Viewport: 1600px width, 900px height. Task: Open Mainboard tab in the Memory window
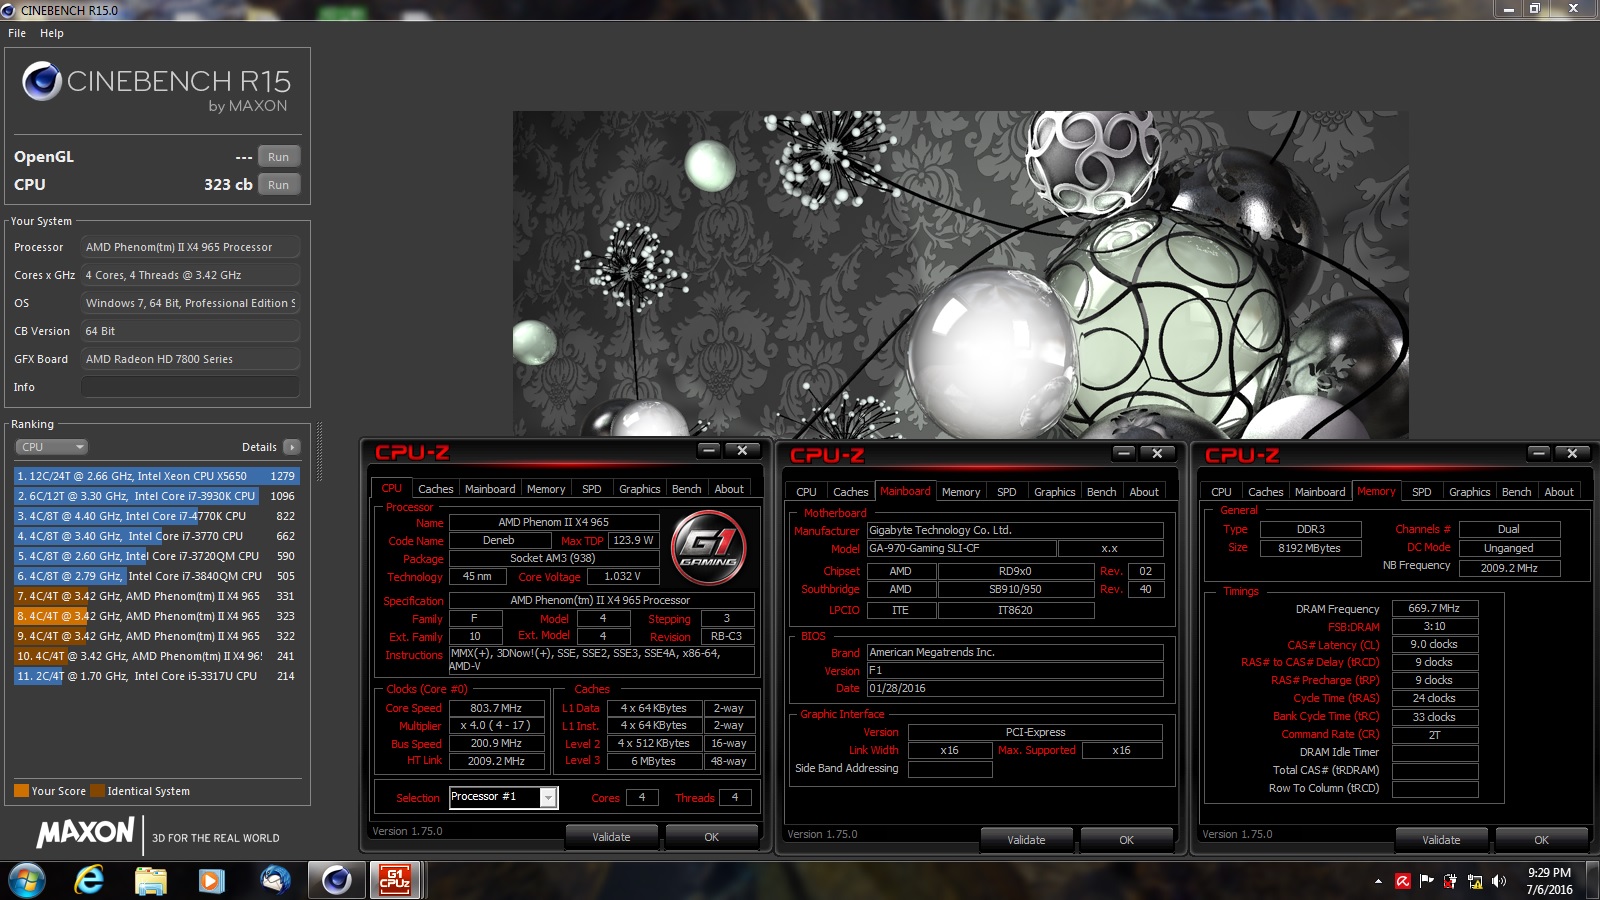1320,492
